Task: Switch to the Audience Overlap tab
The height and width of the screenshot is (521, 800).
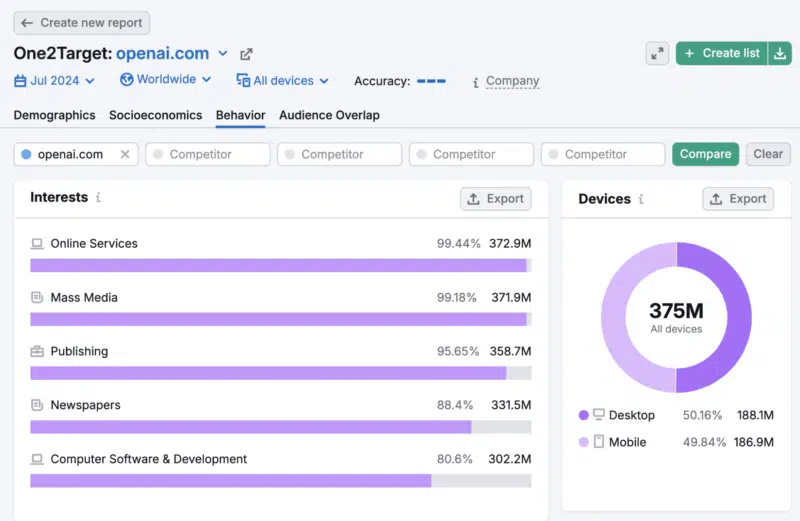Action: (x=329, y=115)
